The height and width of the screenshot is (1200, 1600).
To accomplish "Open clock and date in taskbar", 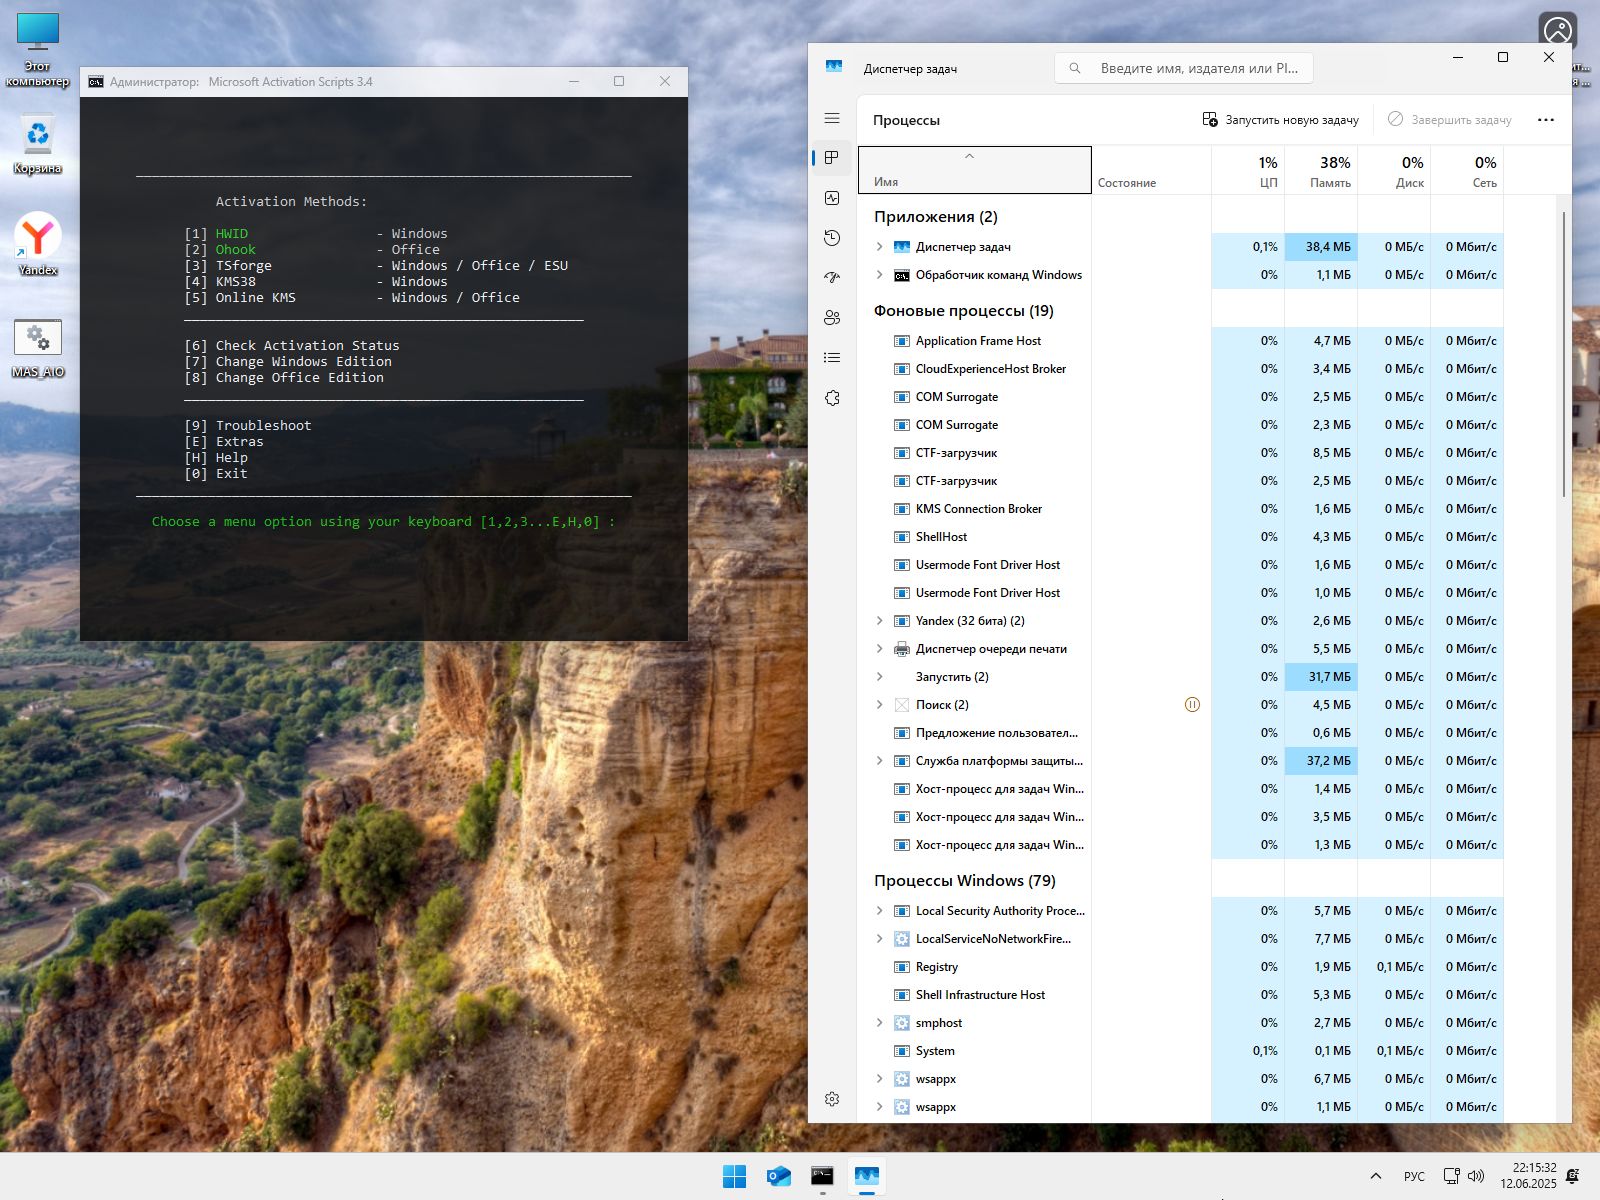I will coord(1528,1176).
